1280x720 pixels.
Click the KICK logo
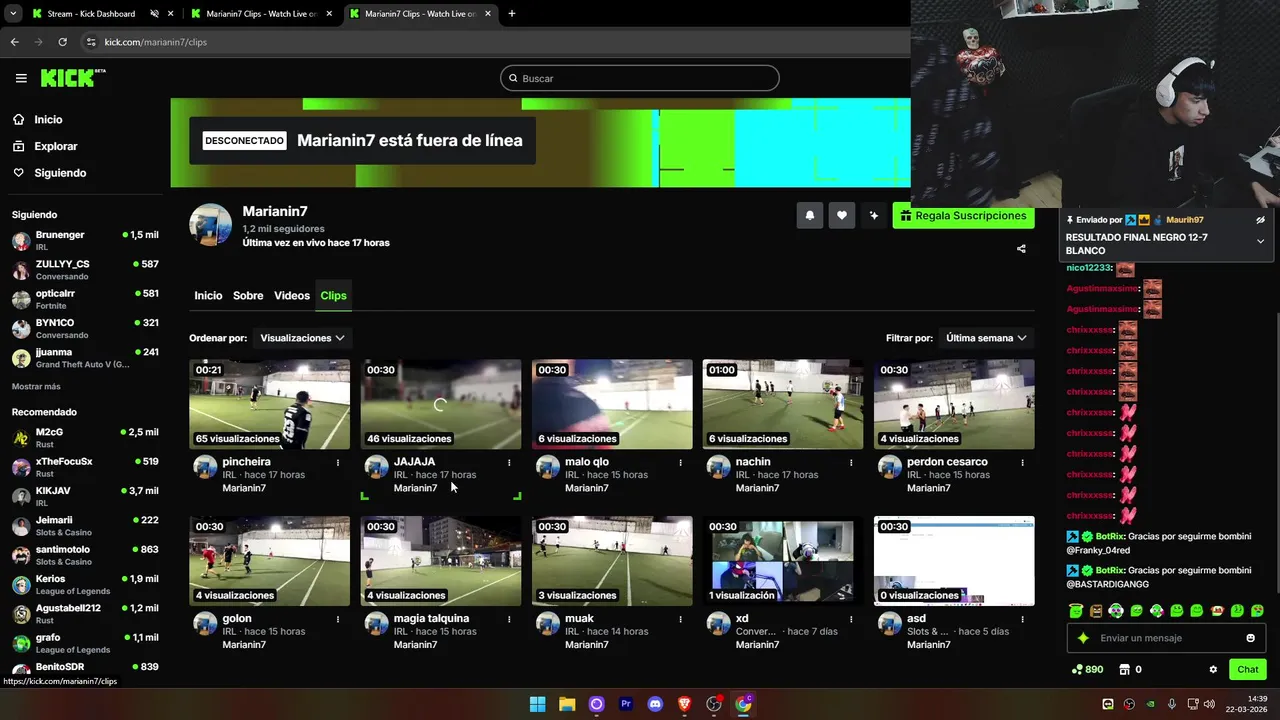tap(73, 78)
